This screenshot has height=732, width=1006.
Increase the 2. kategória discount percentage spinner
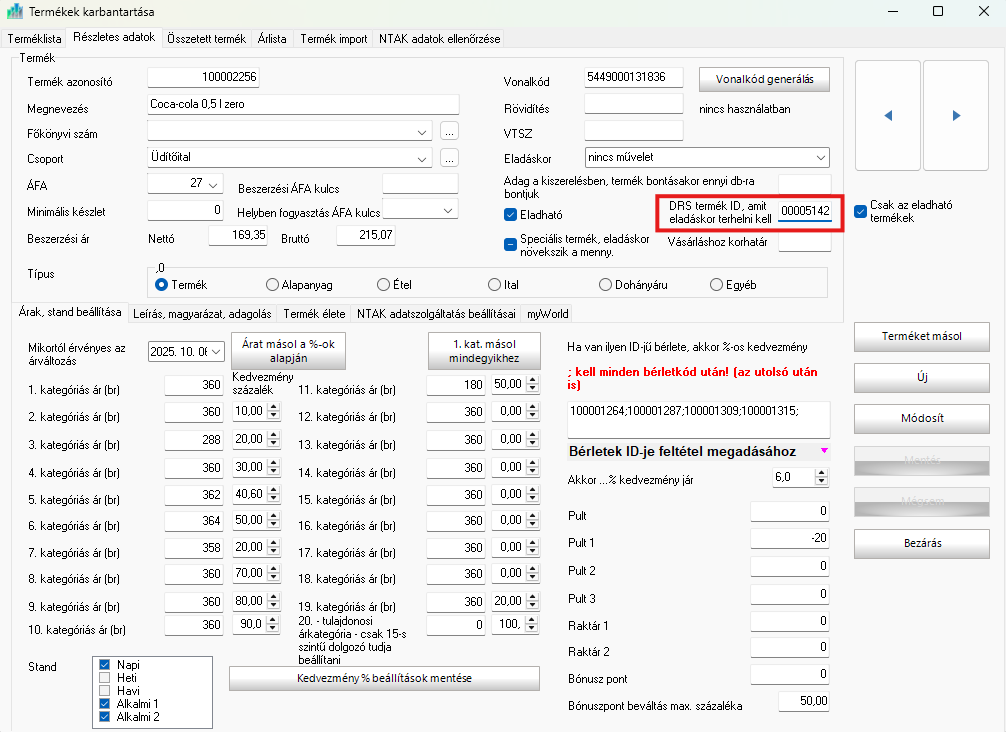coord(272,407)
